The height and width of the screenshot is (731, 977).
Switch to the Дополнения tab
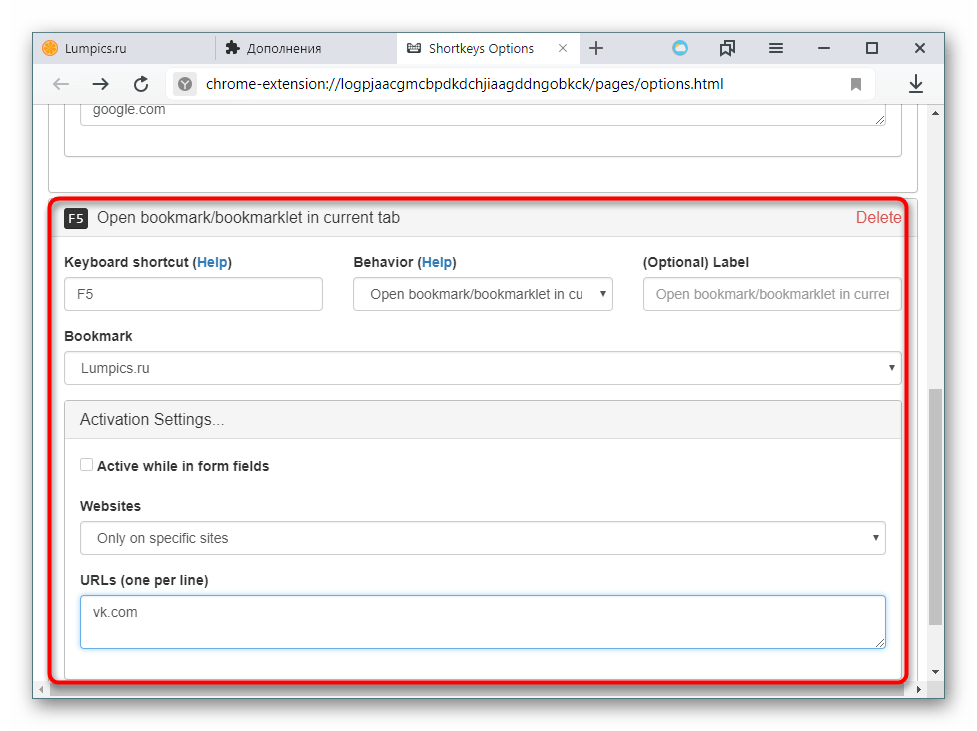306,48
